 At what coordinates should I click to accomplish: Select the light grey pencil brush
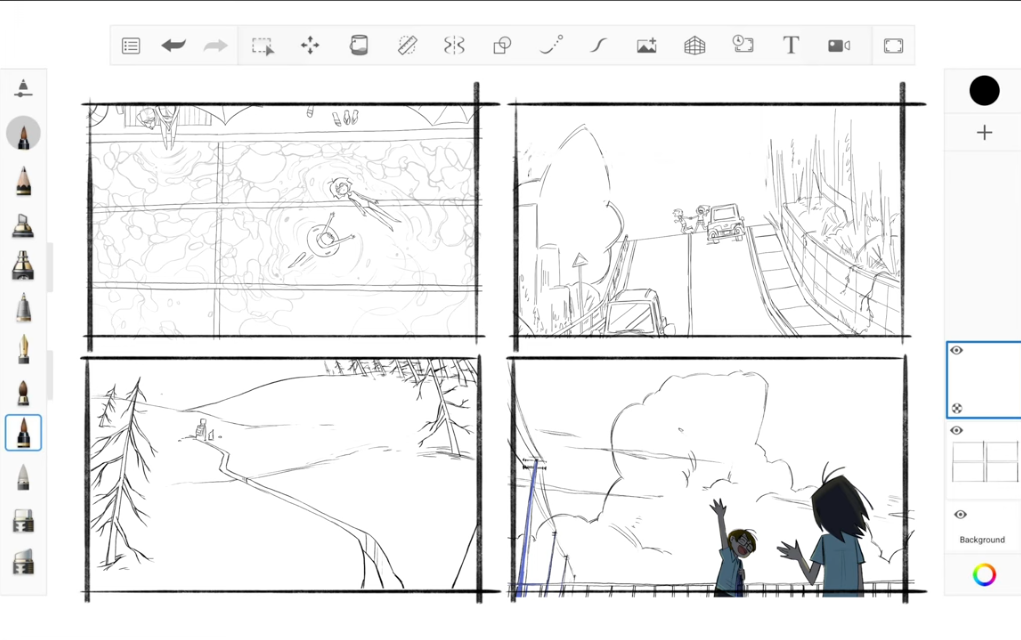coord(23,477)
